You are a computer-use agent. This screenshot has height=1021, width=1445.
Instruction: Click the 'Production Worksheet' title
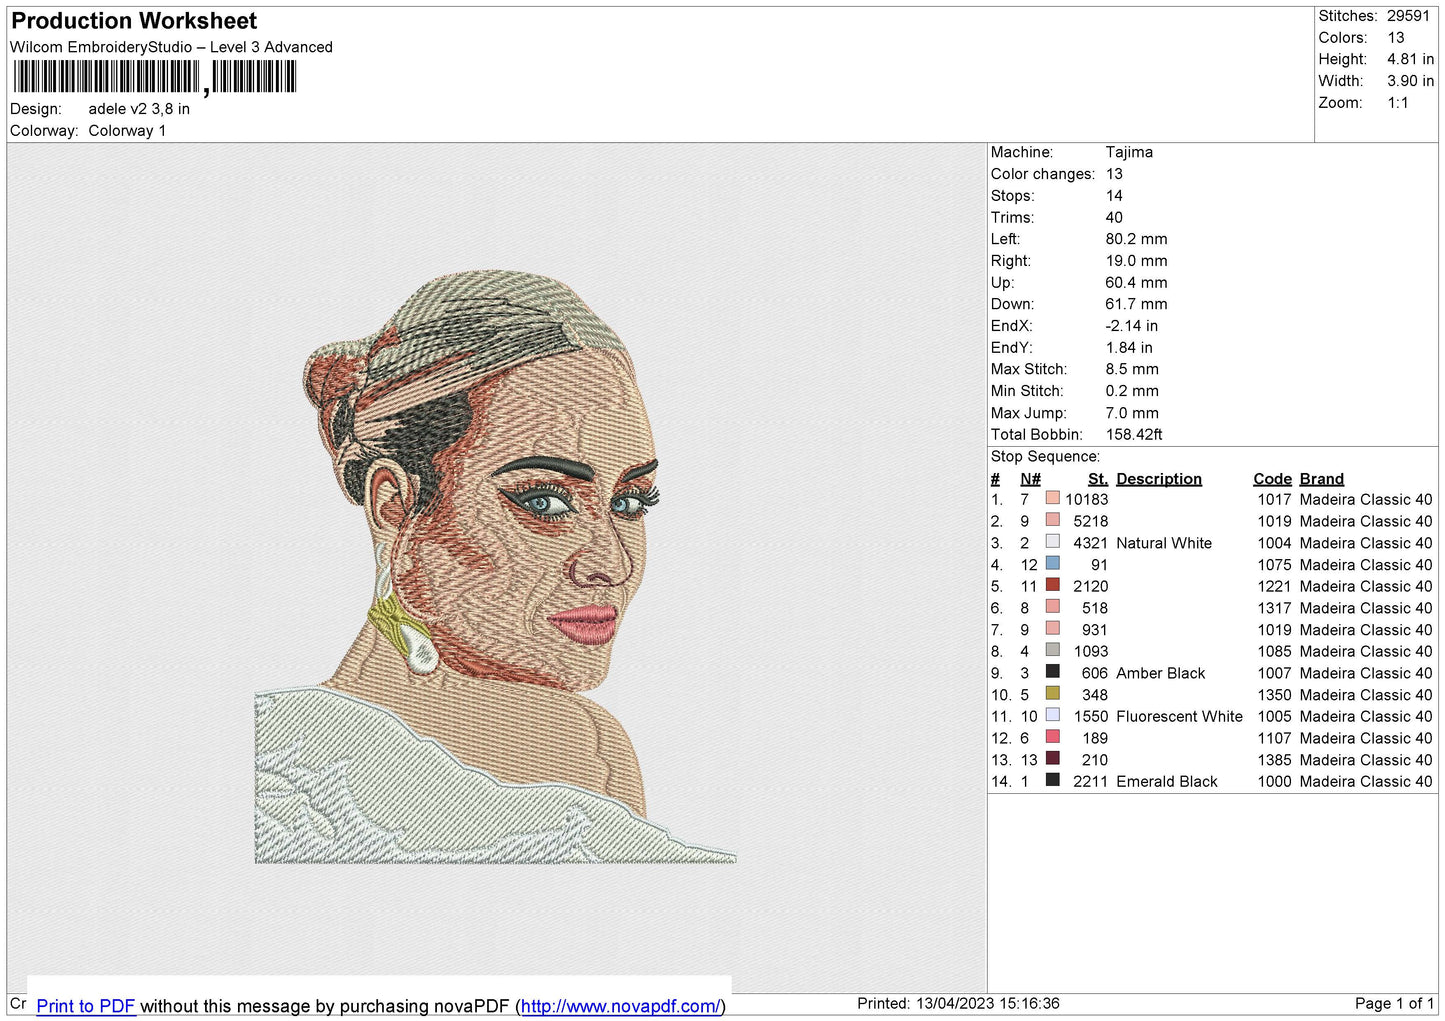(134, 21)
